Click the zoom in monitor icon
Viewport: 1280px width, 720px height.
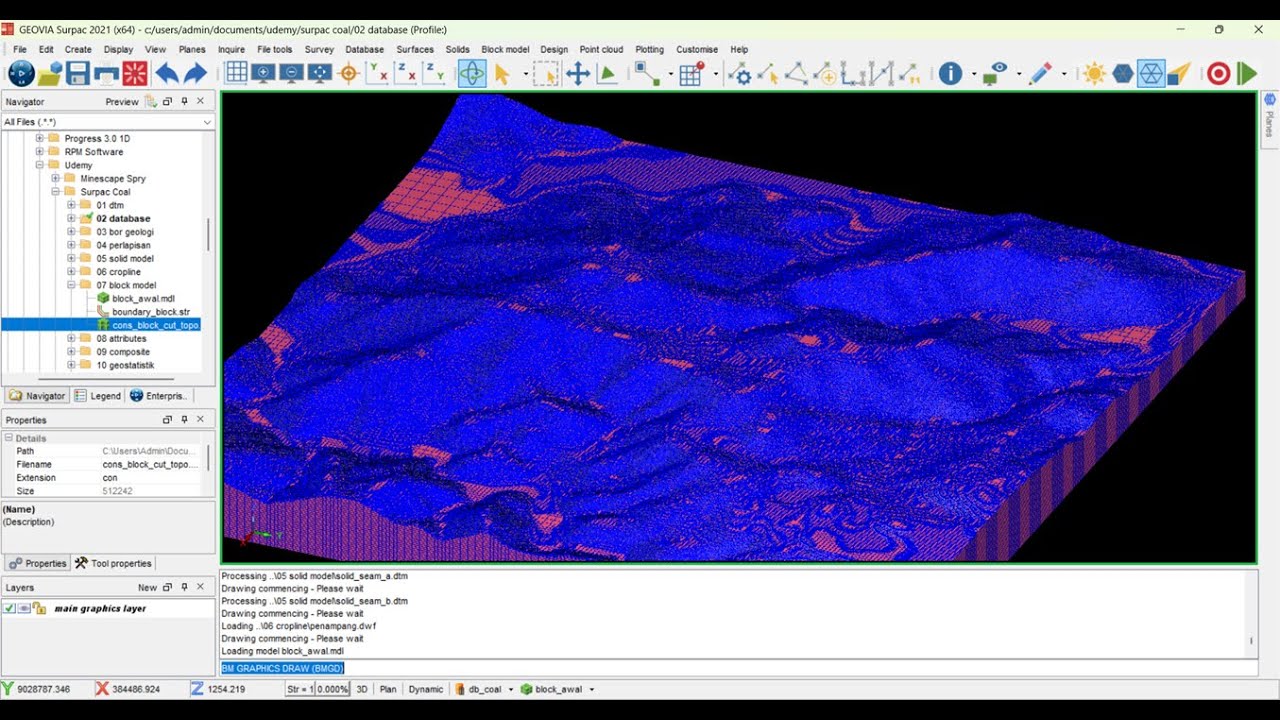tap(264, 73)
